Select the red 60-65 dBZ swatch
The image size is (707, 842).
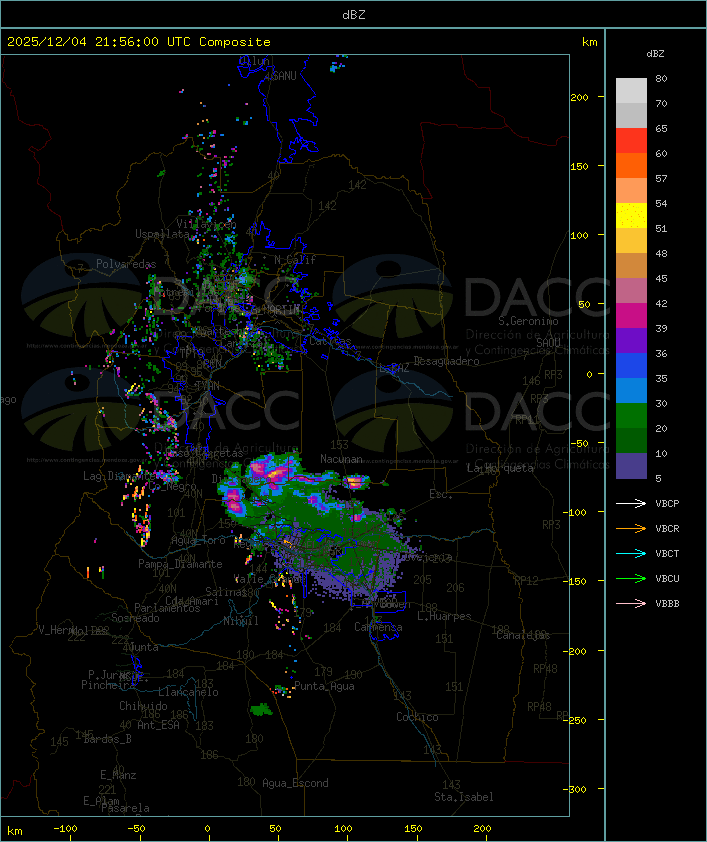pyautogui.click(x=631, y=141)
